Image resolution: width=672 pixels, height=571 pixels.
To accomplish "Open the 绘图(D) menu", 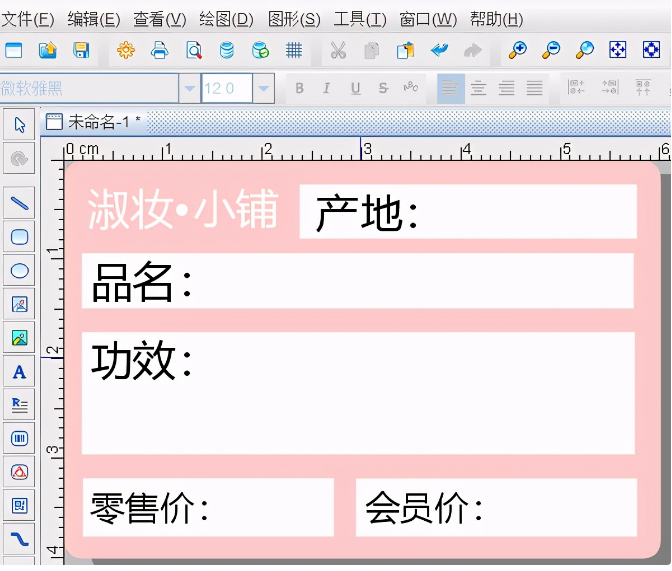I will (226, 19).
